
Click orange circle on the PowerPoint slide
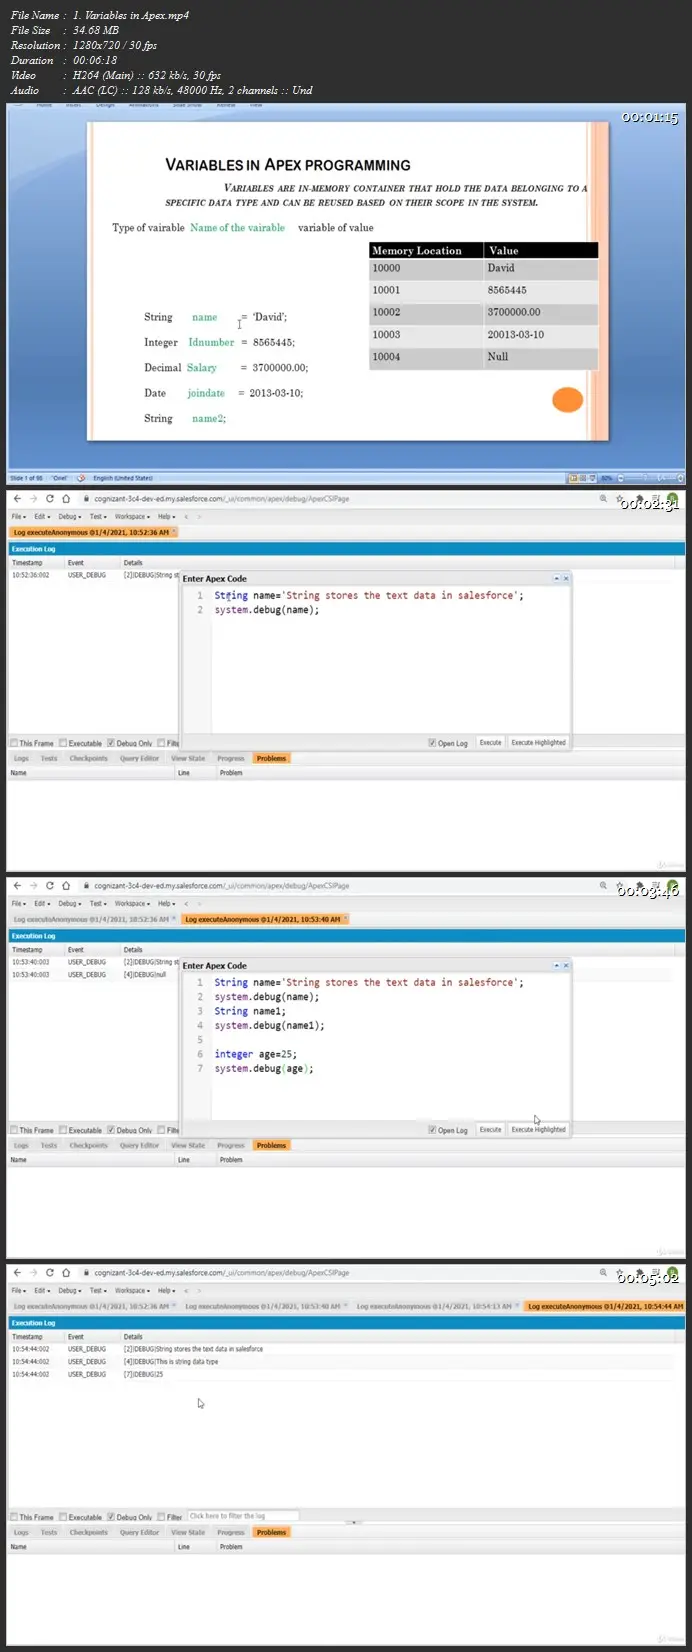tap(567, 400)
